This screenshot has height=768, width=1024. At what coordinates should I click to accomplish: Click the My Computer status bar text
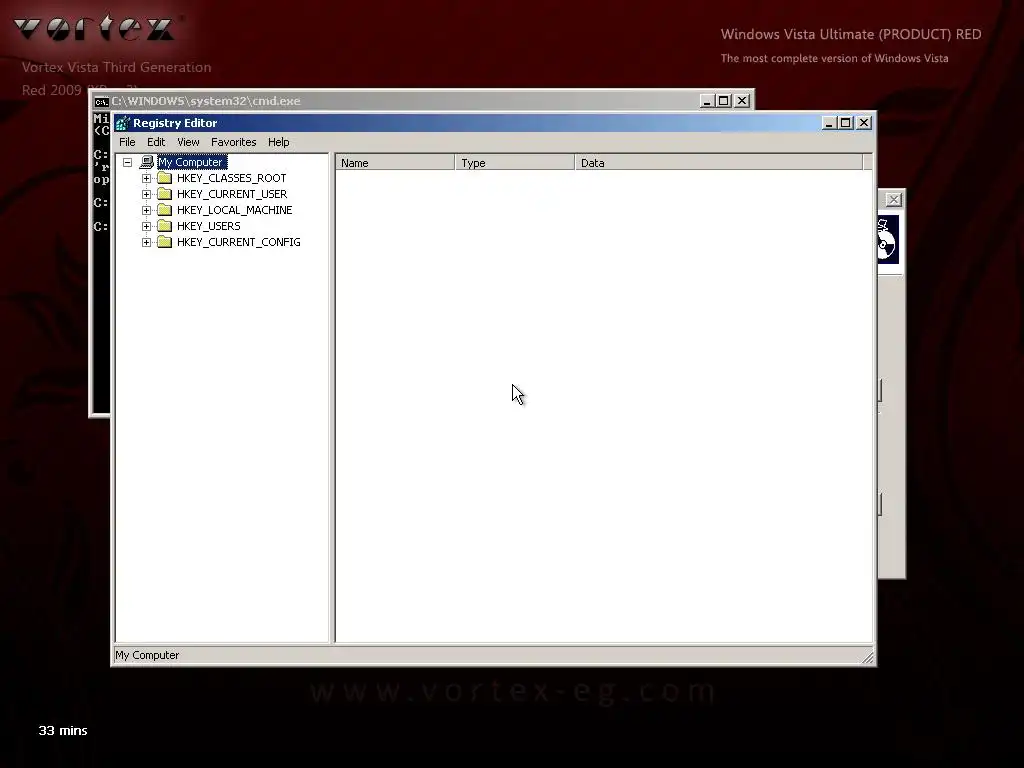click(147, 655)
